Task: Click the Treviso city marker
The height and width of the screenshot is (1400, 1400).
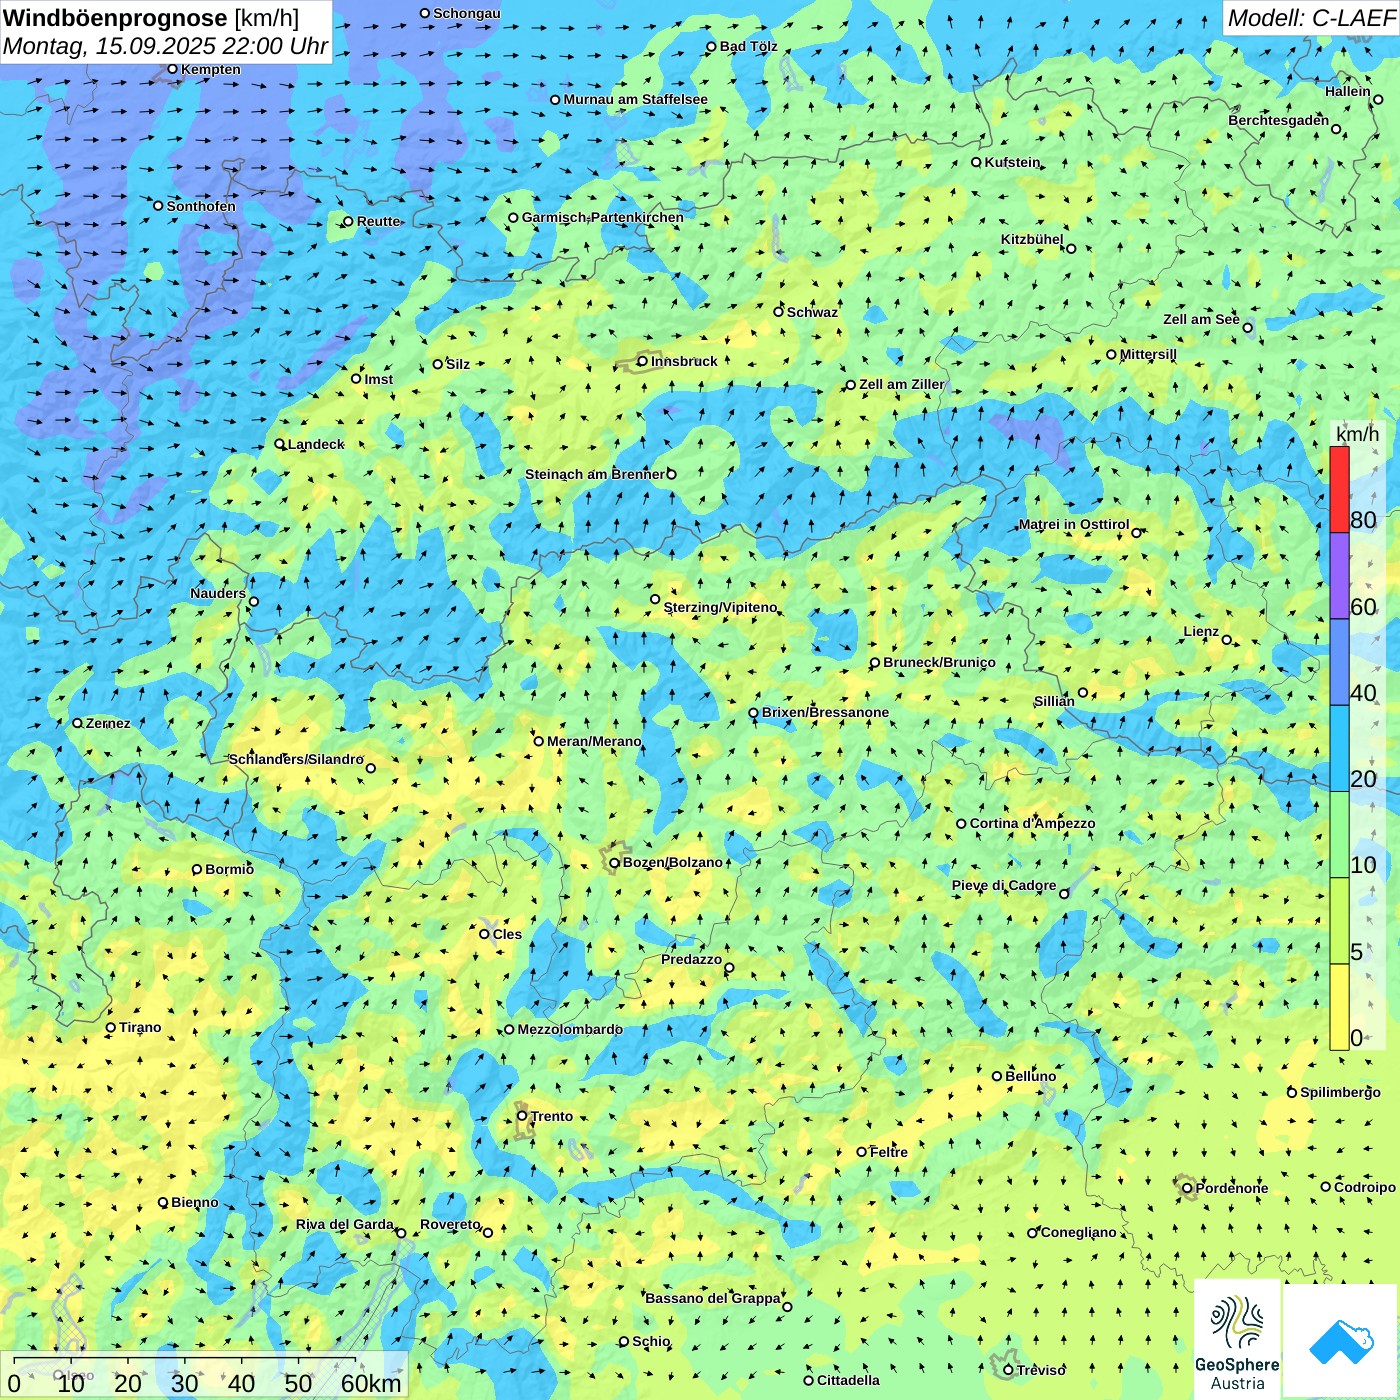Action: click(x=1008, y=1370)
